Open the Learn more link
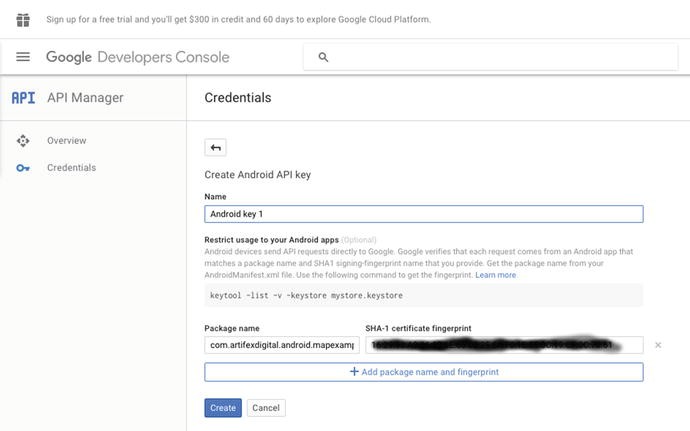Viewport: 690px width, 431px height. 496,275
